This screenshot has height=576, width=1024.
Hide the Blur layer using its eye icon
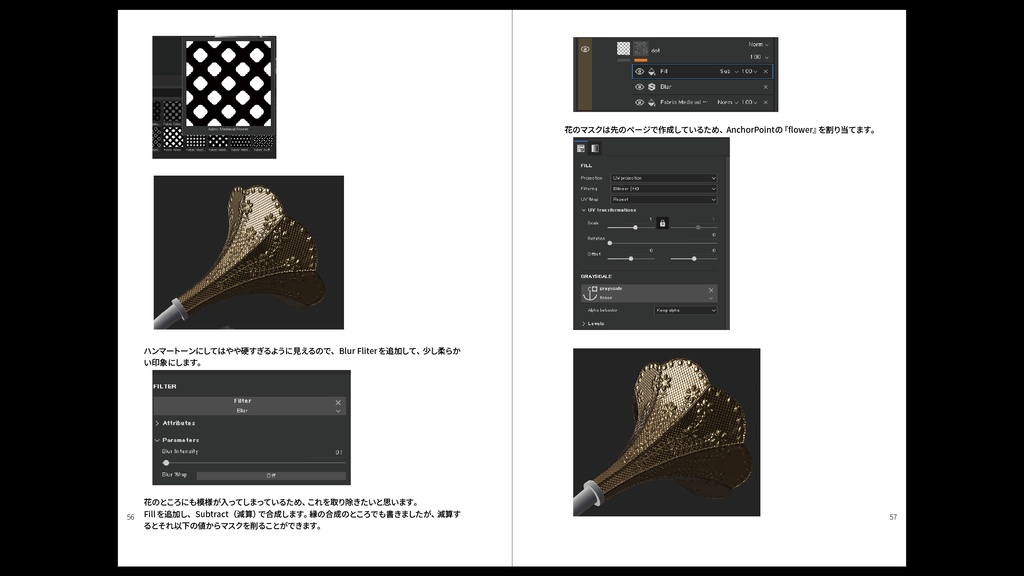point(640,86)
